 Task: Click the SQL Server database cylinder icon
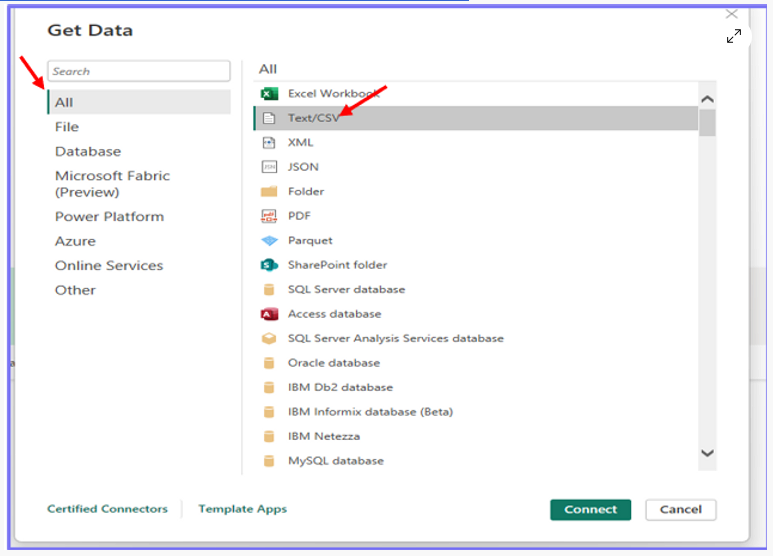pos(269,289)
